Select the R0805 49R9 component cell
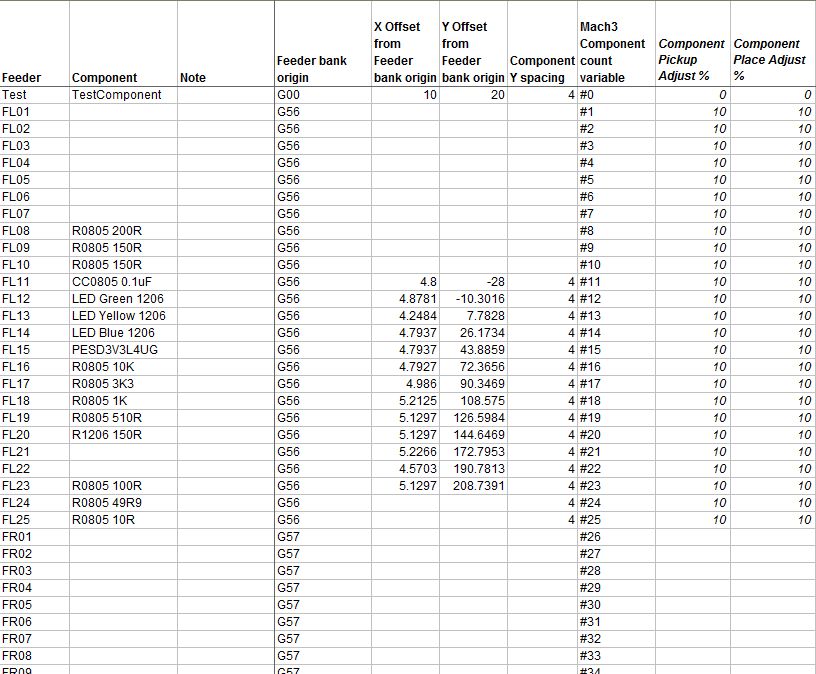 (x=108, y=503)
